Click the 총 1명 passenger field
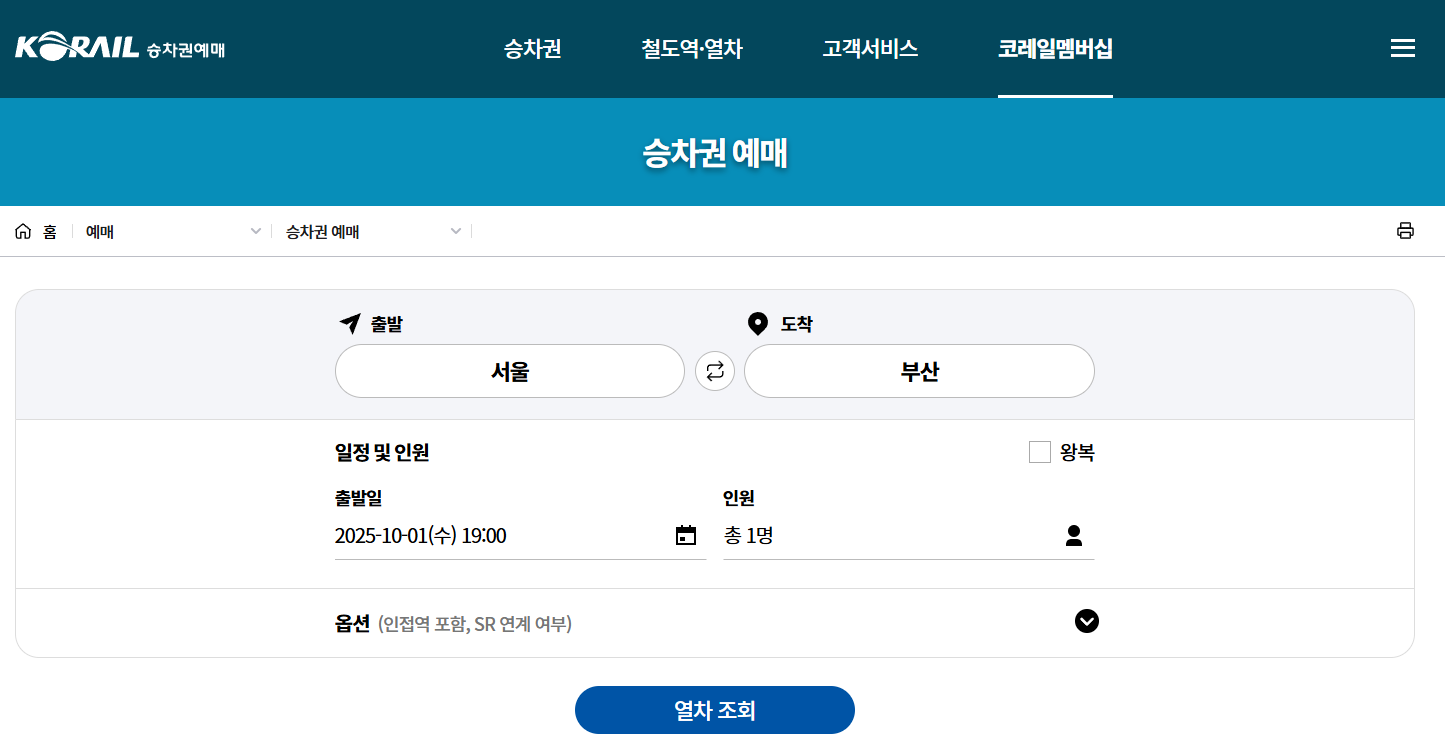Viewport: 1445px width, 755px height. [909, 535]
